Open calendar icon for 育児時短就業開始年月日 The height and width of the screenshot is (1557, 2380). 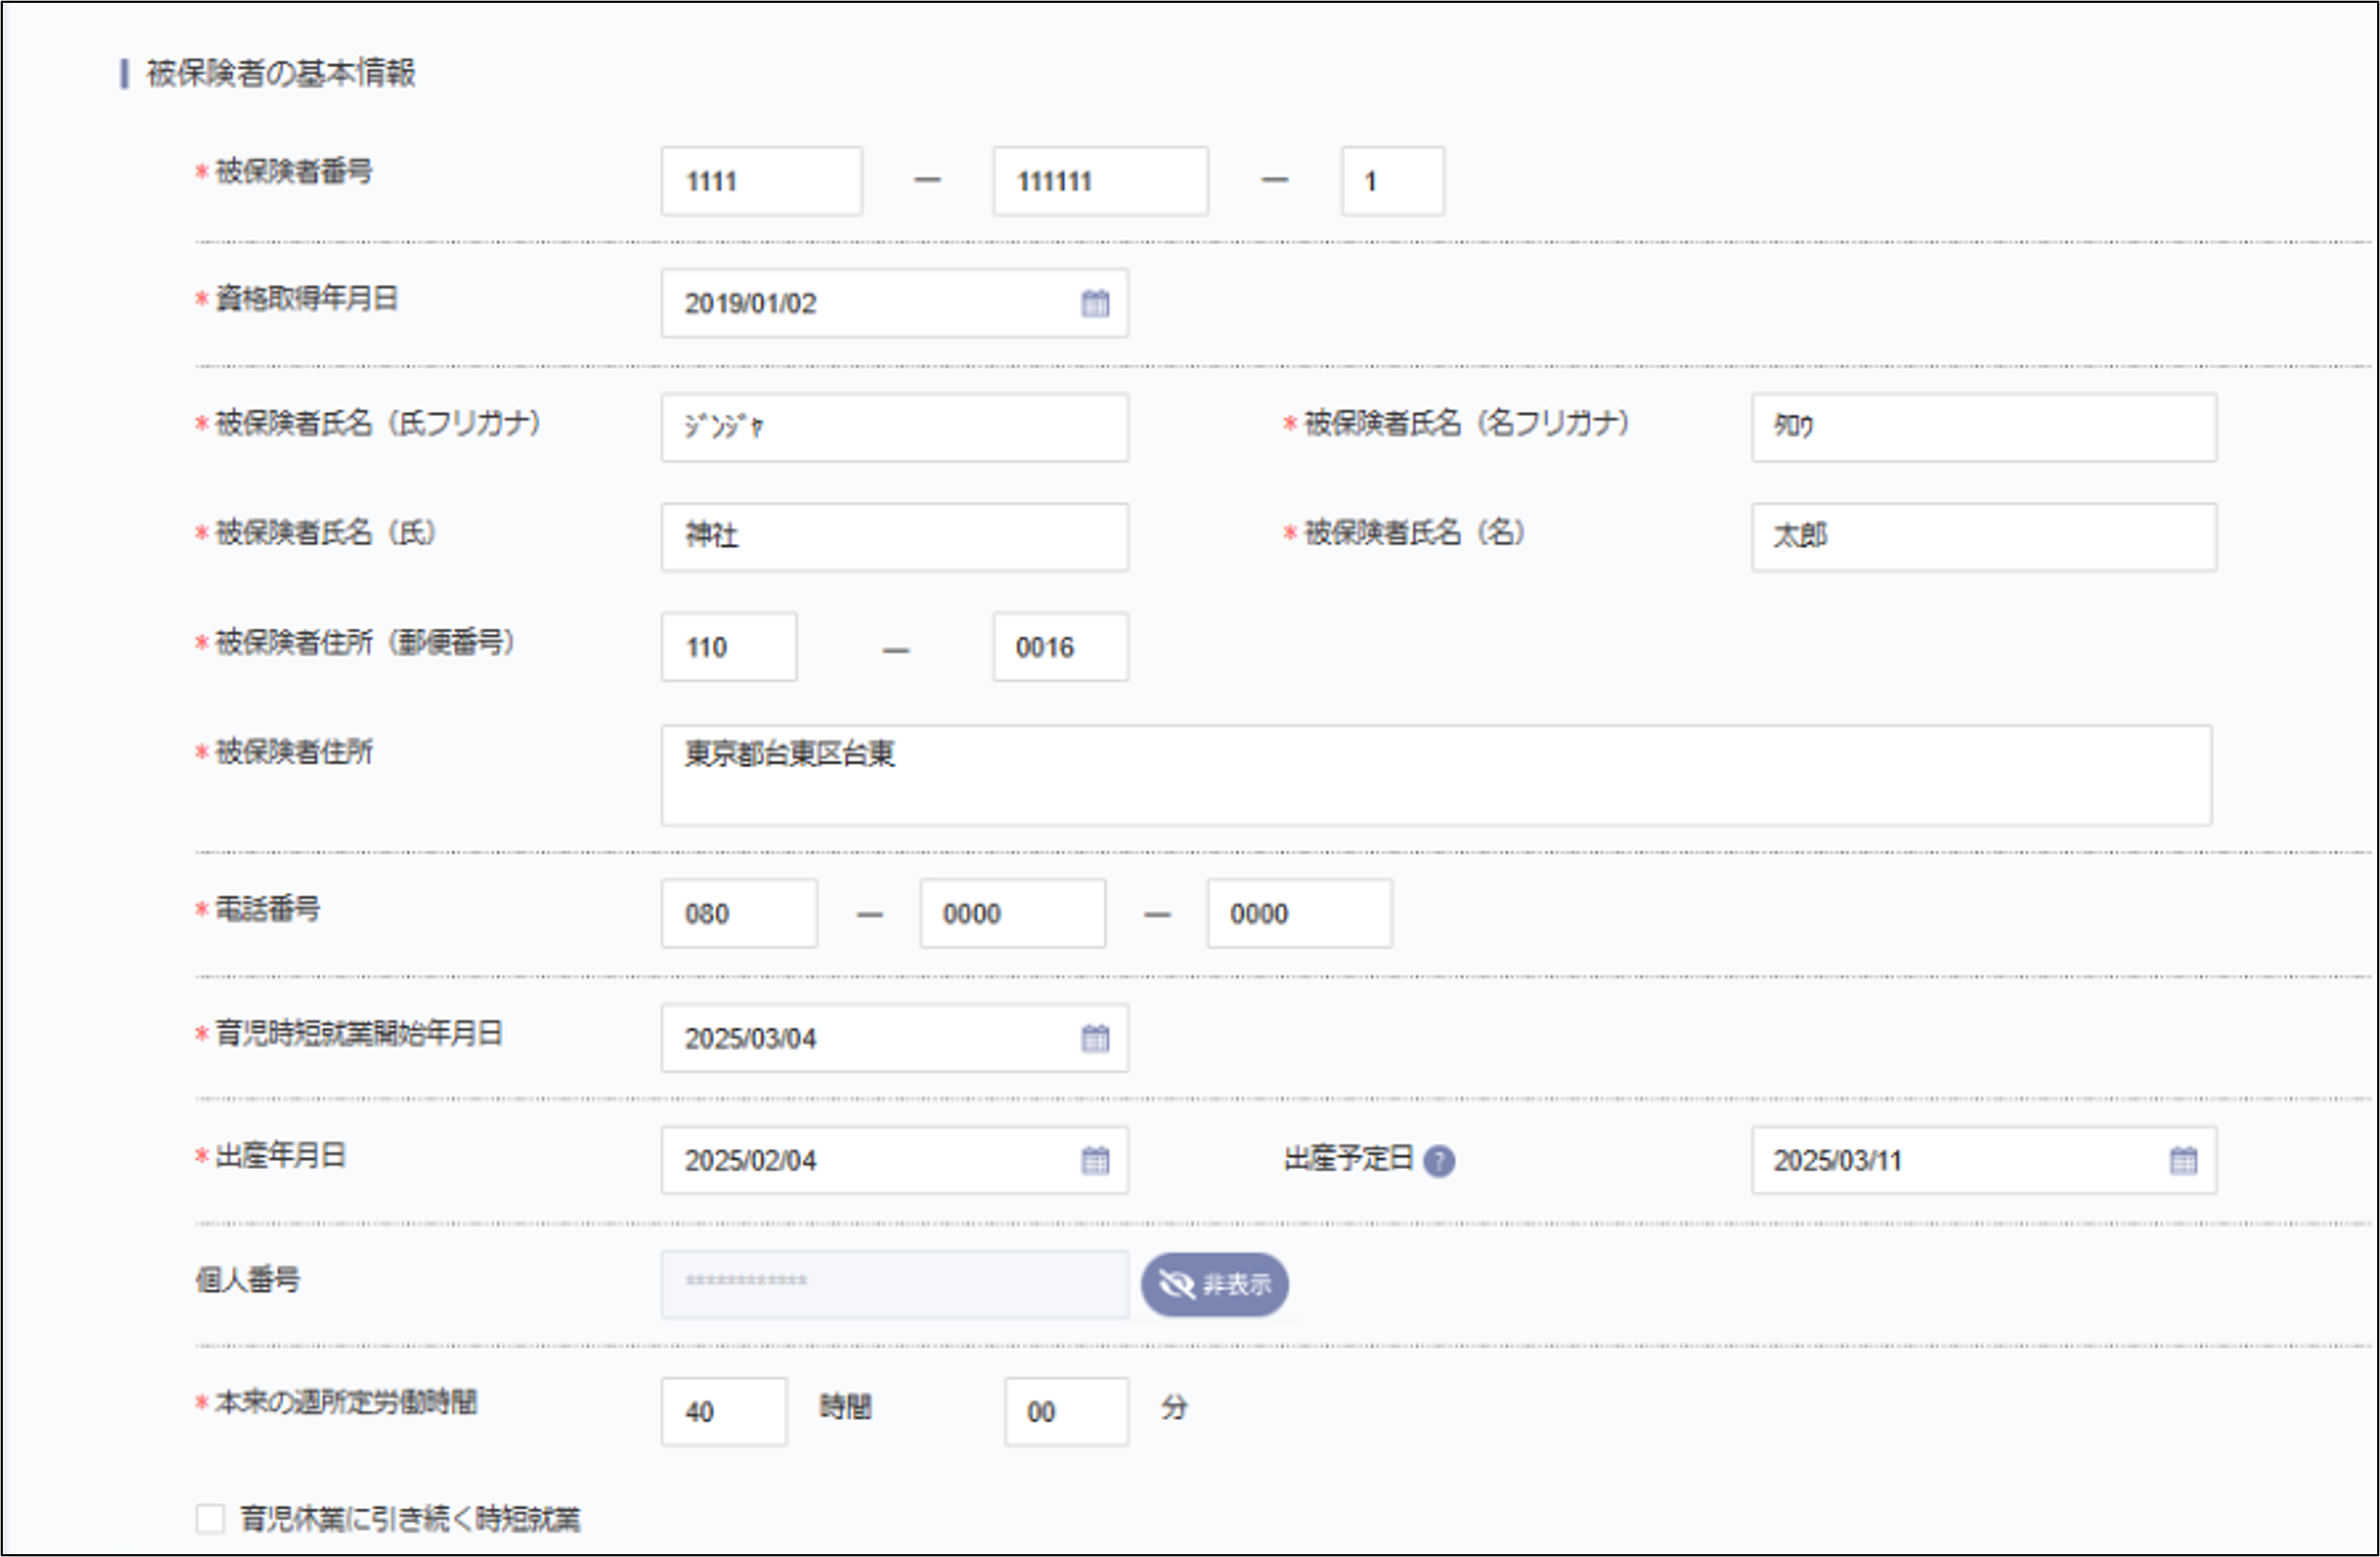coord(1095,1038)
